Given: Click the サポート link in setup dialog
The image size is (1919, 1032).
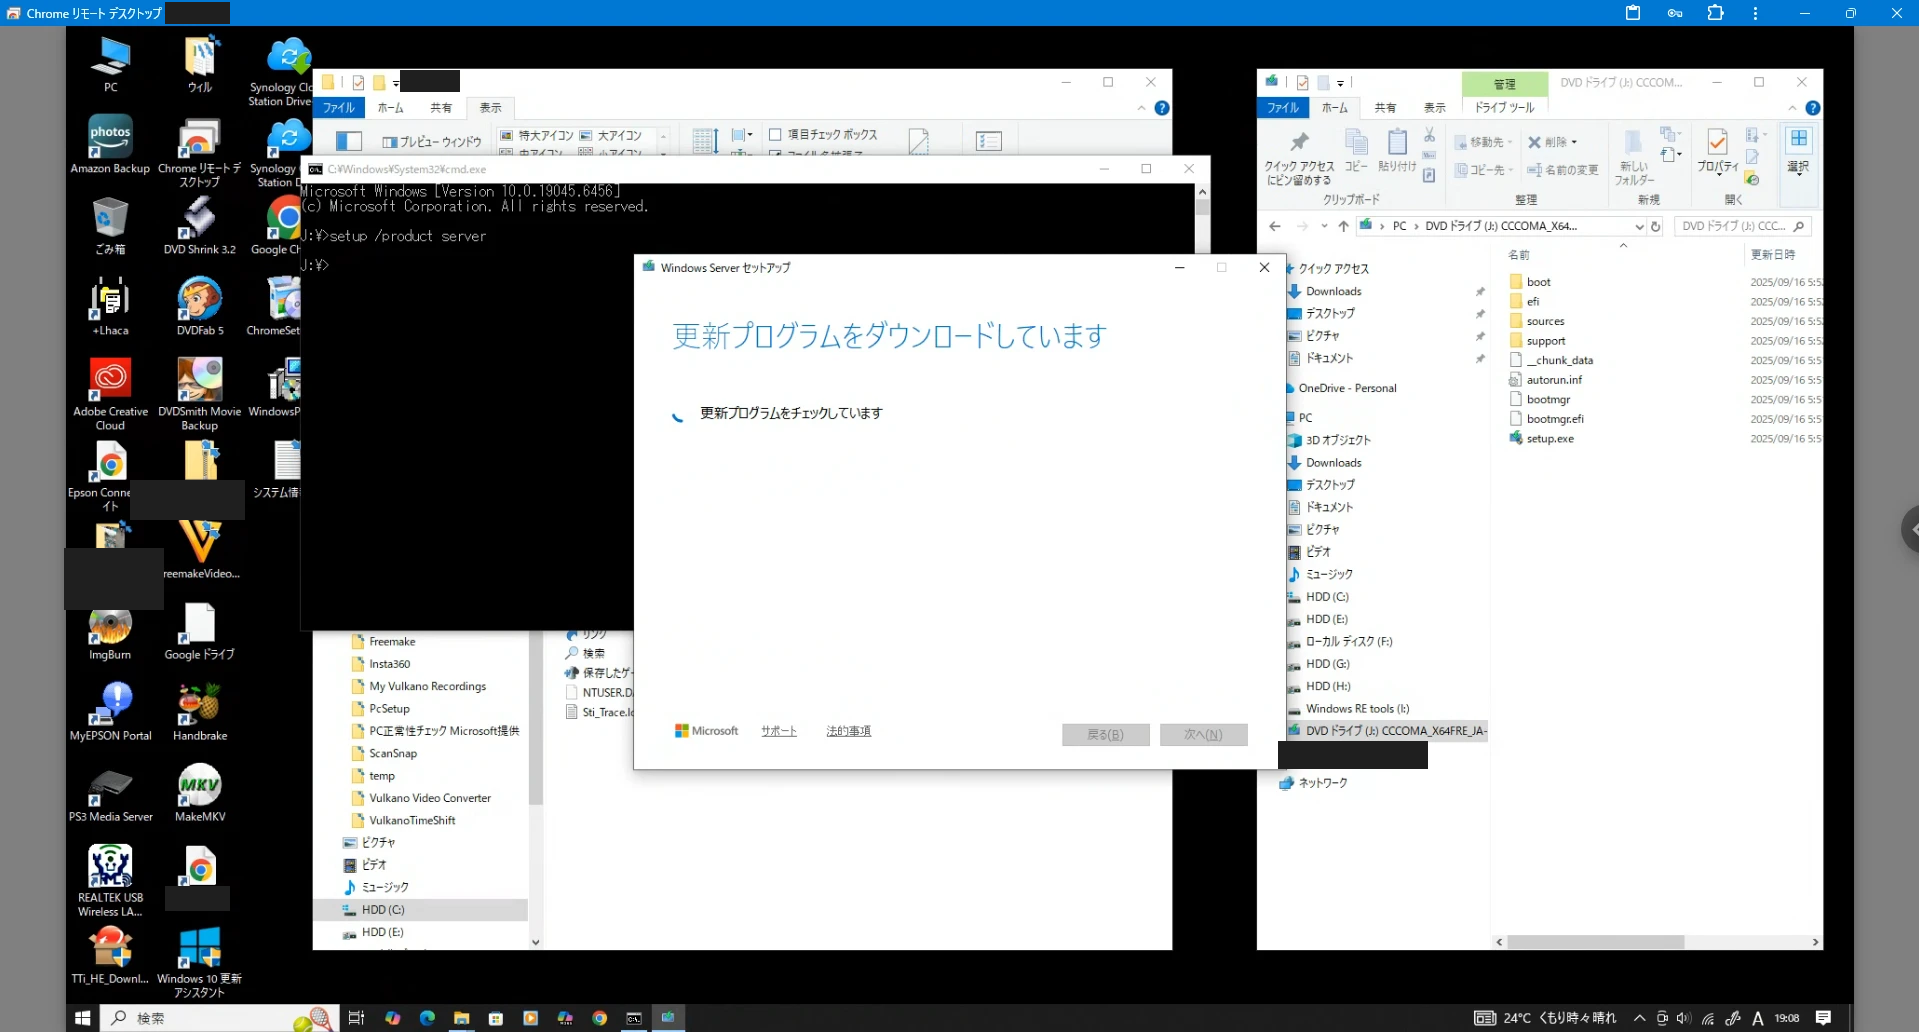Looking at the screenshot, I should pyautogui.click(x=778, y=731).
